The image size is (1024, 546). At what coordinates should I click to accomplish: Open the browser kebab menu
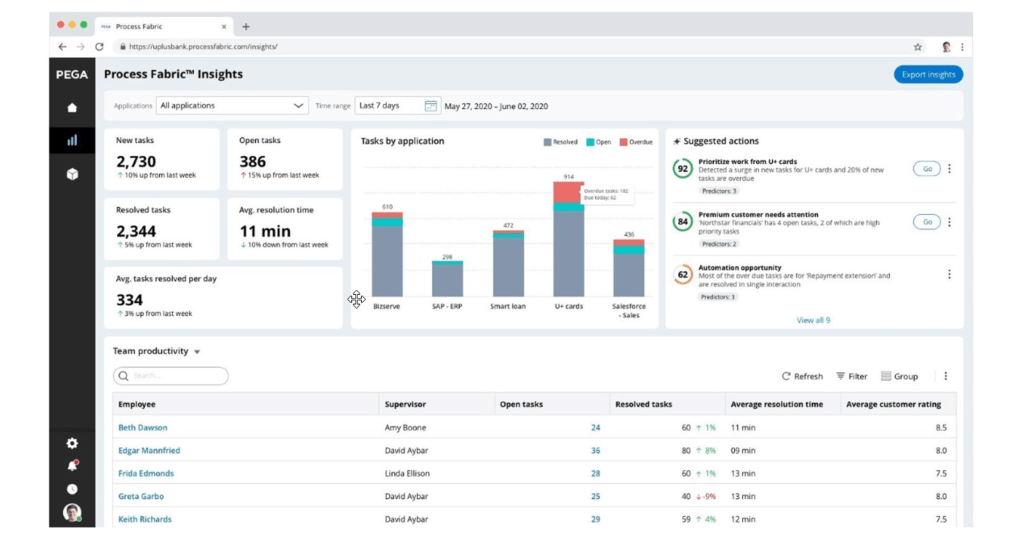click(x=962, y=47)
